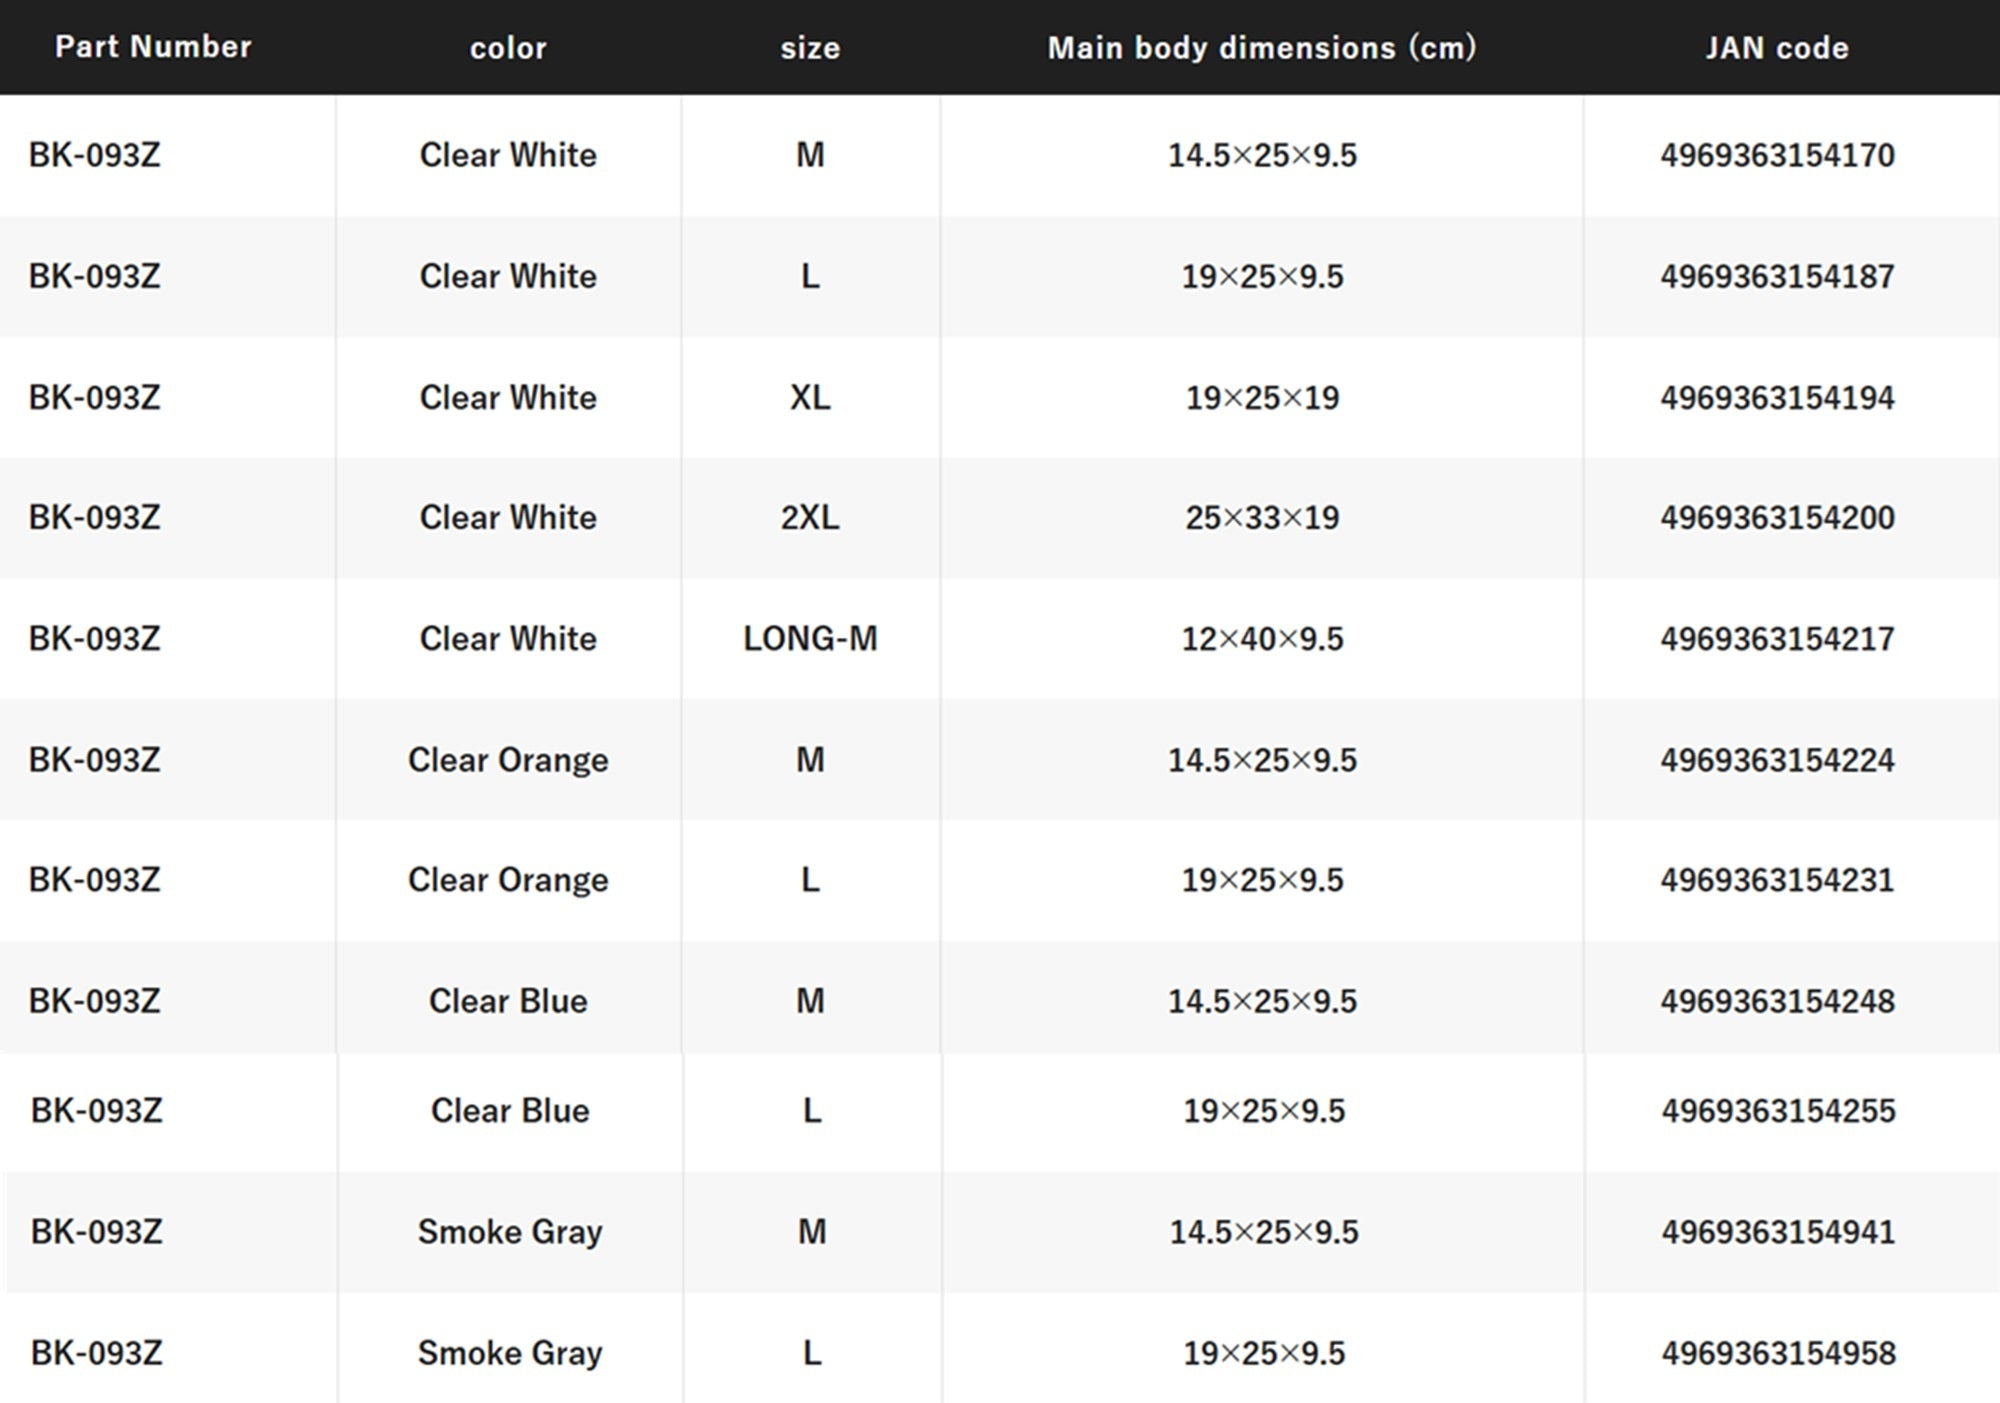Select dimensions 25×33×19 cell
The width and height of the screenshot is (2000, 1403).
coord(1262,517)
